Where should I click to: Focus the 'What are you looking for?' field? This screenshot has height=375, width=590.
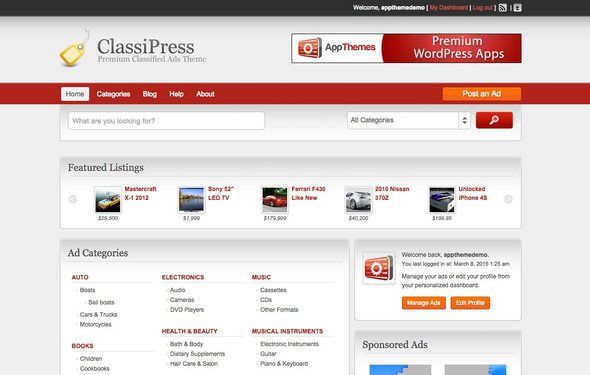click(x=166, y=121)
